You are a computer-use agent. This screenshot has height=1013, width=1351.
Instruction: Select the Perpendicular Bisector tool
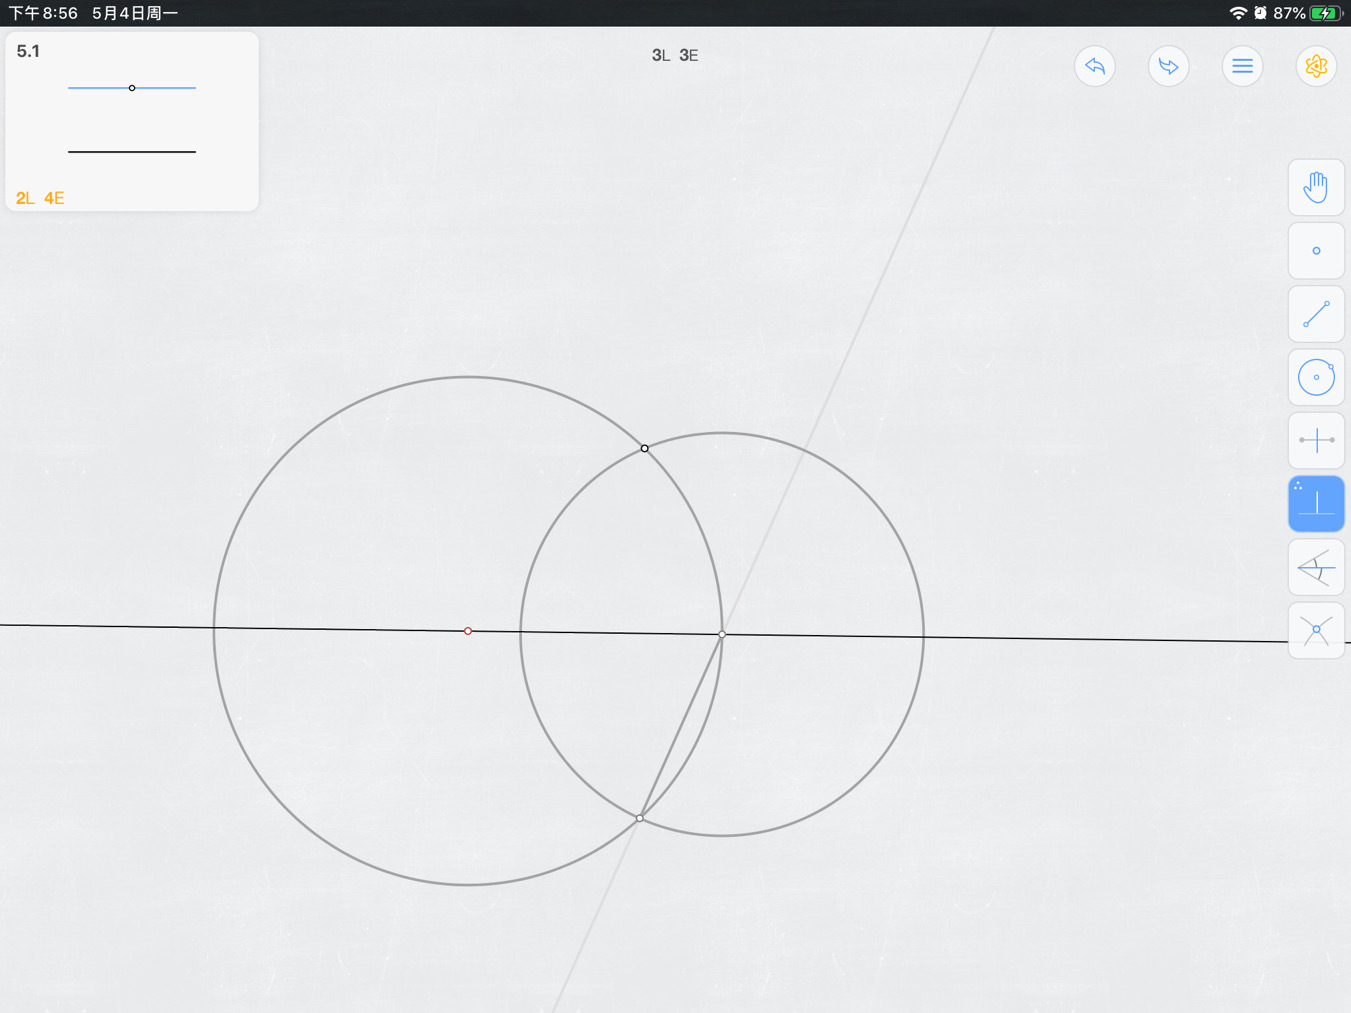tap(1316, 440)
